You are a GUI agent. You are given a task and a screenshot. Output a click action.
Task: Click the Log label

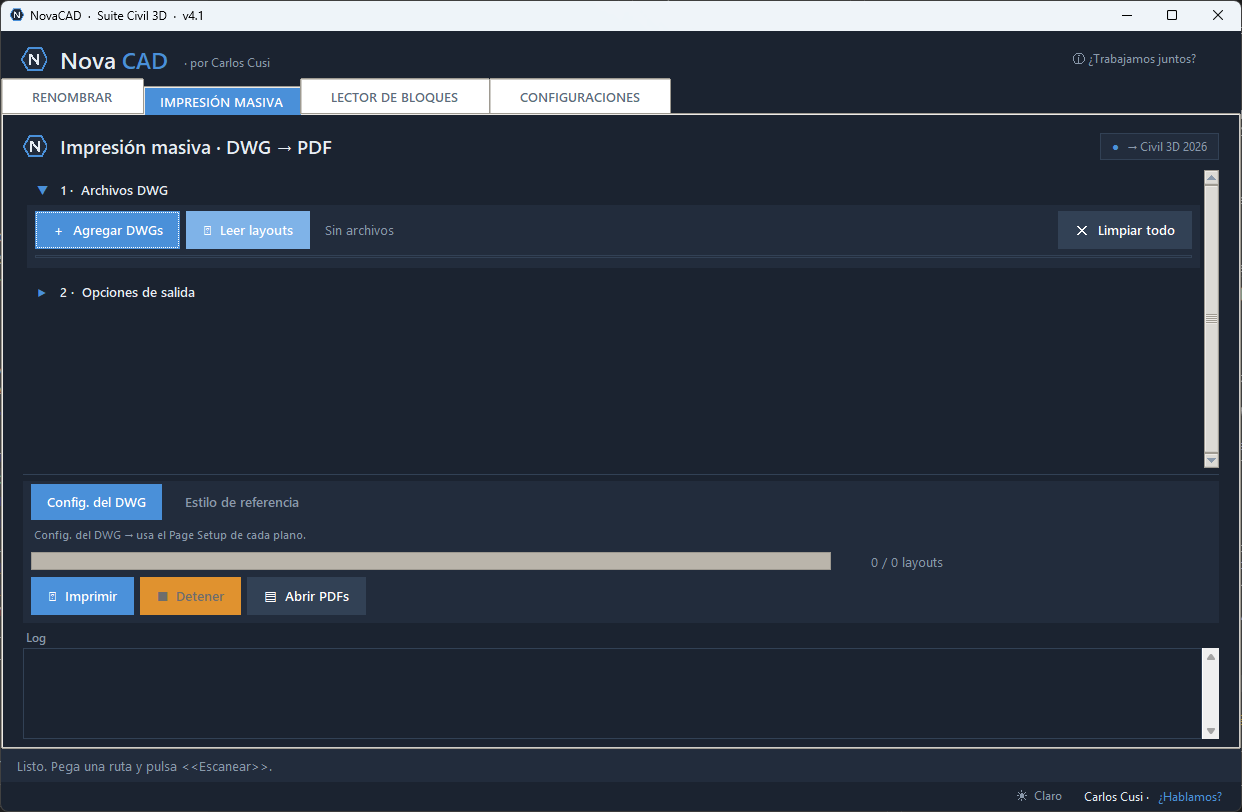click(36, 638)
